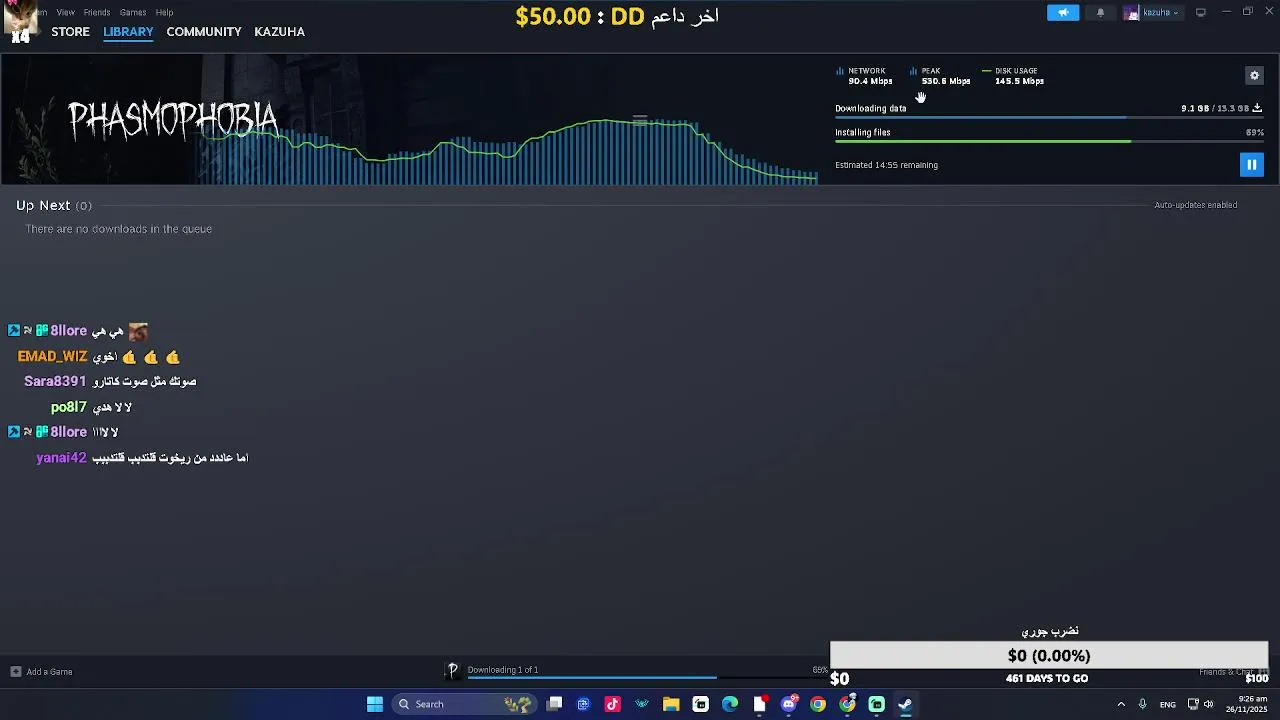Enter Big Picture mode via monitor icon

pyautogui.click(x=1200, y=12)
